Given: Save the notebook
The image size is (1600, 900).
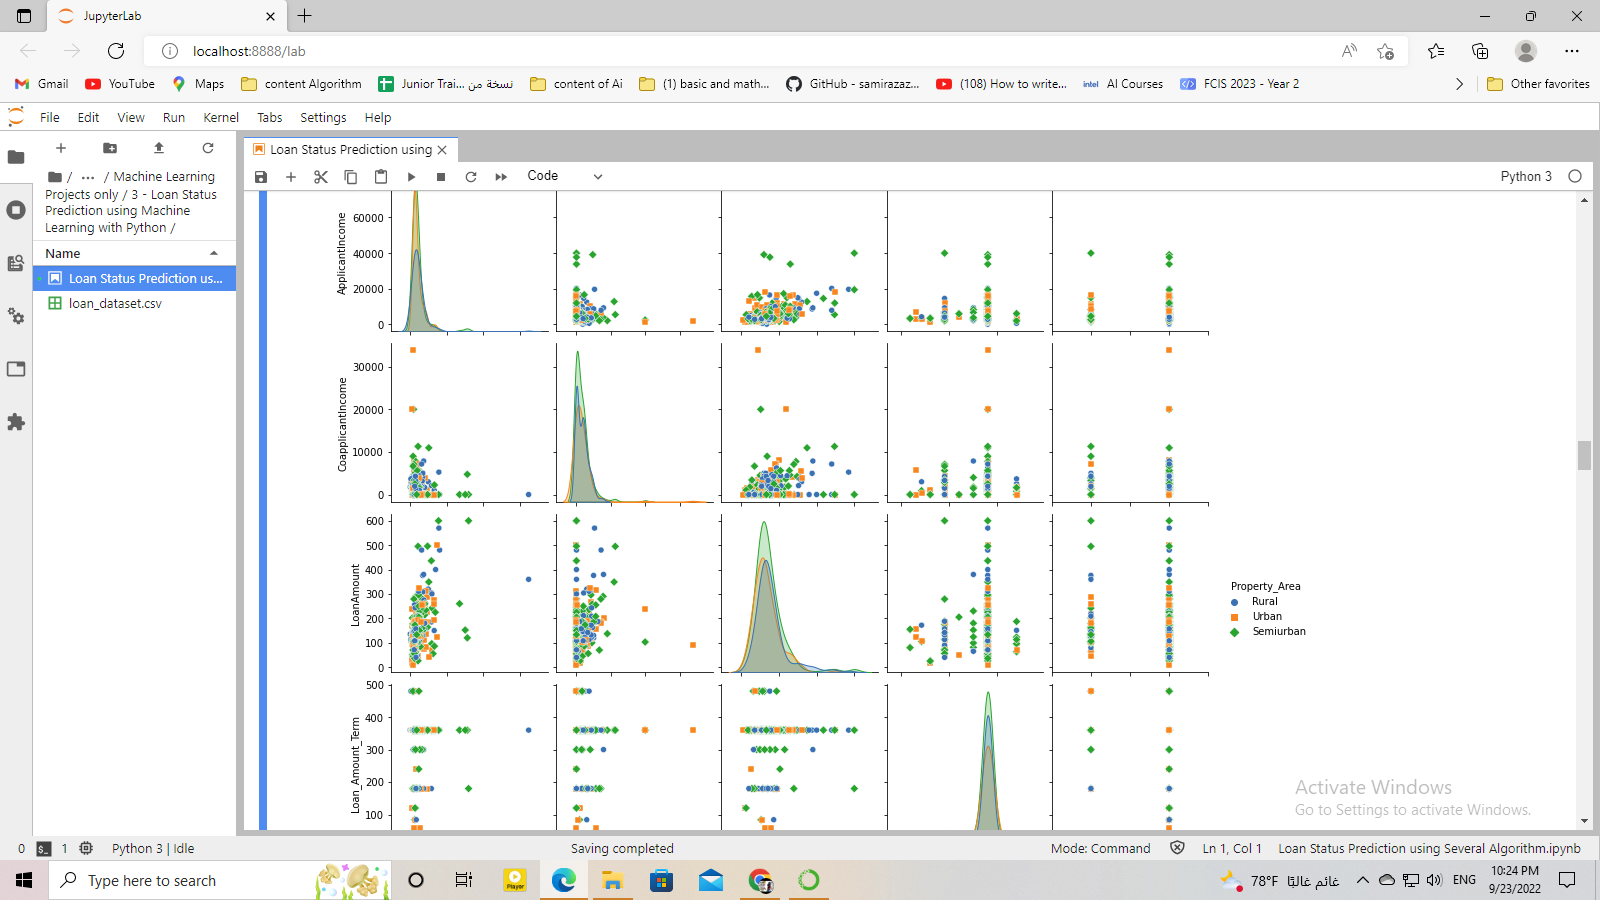Looking at the screenshot, I should [261, 176].
